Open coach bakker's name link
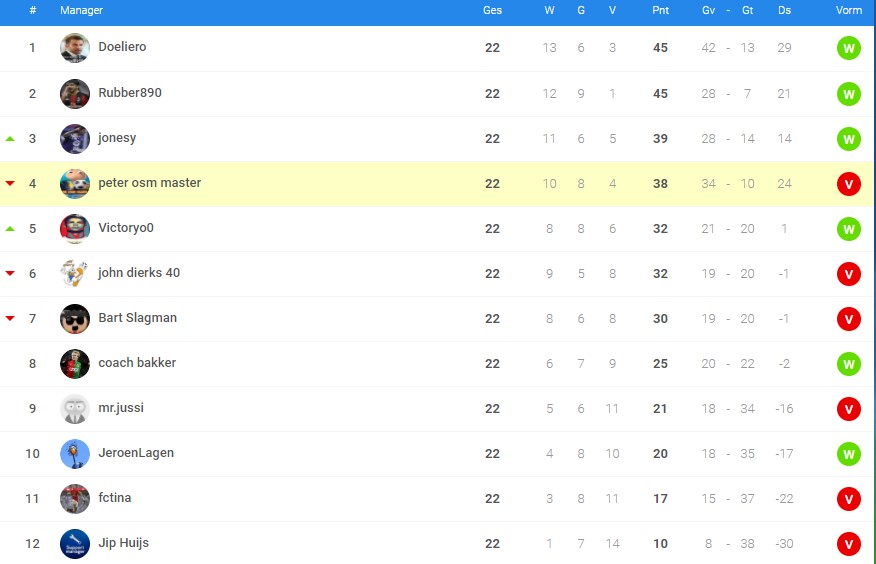Screen dimensions: 876x564 click(137, 363)
